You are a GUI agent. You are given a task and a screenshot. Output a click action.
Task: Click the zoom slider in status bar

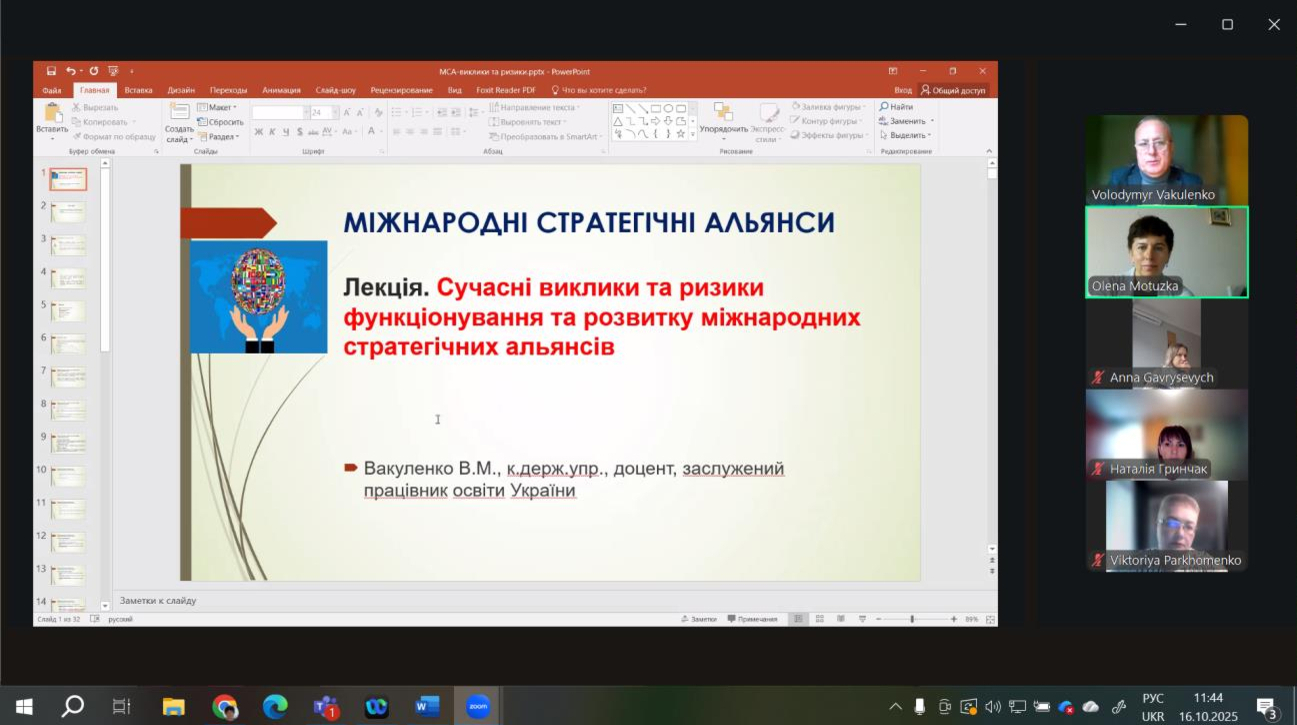(911, 619)
